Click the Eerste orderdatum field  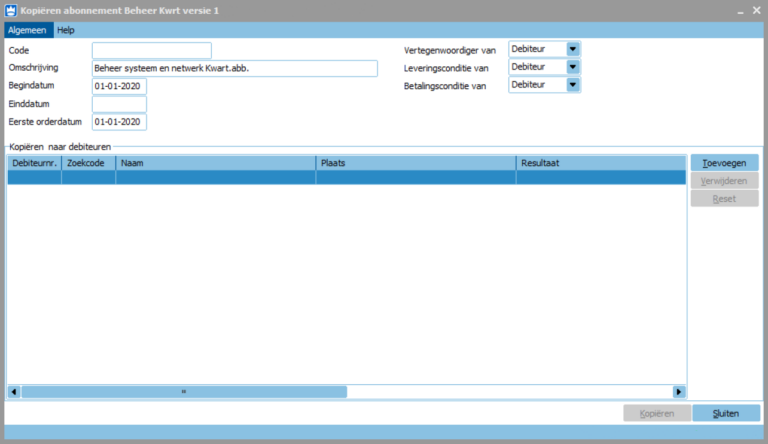click(119, 122)
